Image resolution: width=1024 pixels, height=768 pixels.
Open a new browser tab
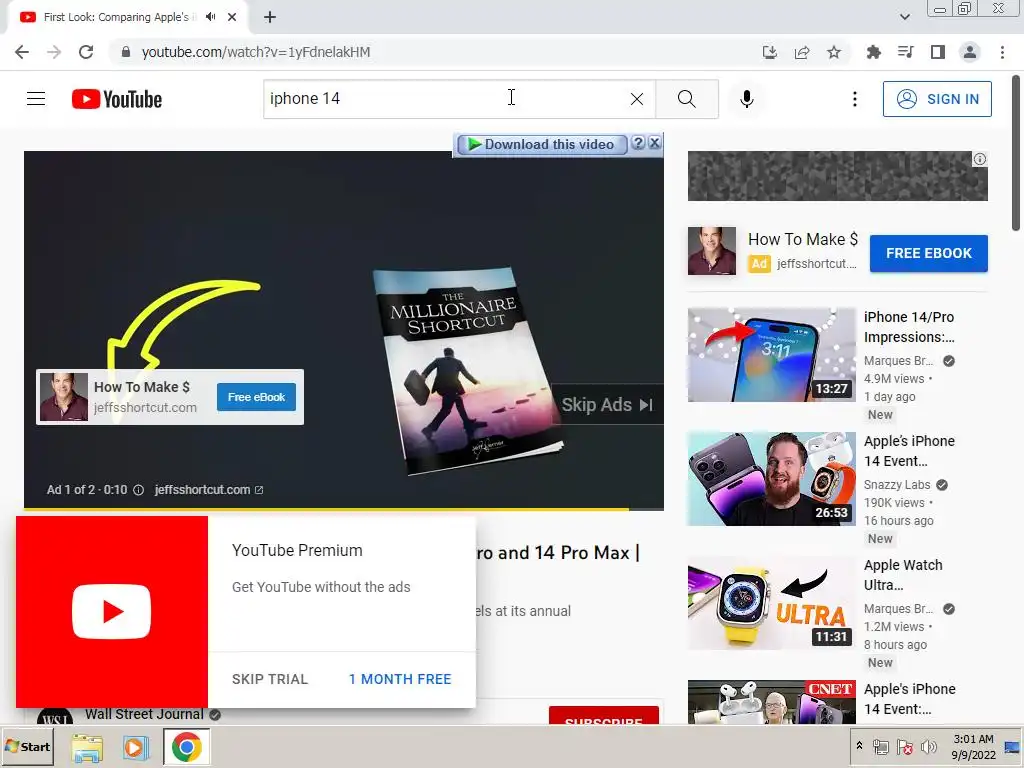click(x=270, y=17)
